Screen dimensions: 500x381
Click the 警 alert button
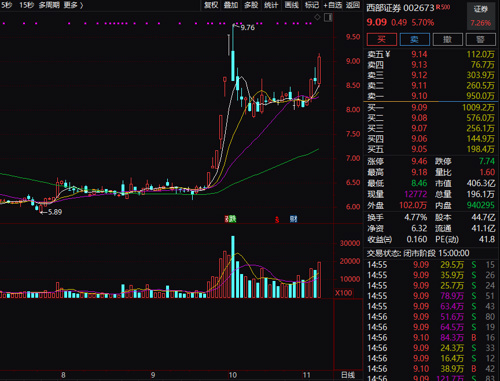480,40
